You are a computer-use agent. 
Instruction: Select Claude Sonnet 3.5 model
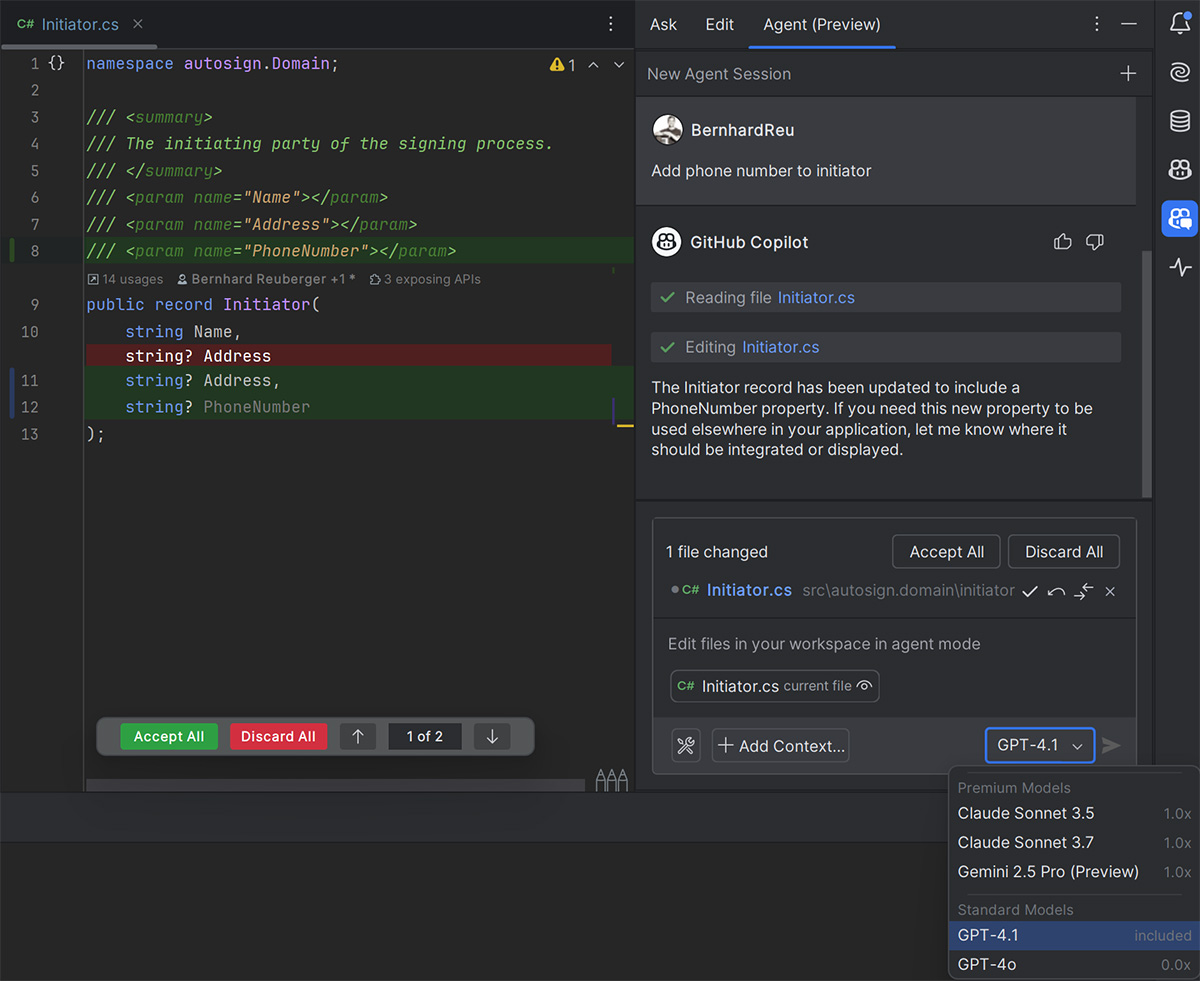[1074, 813]
